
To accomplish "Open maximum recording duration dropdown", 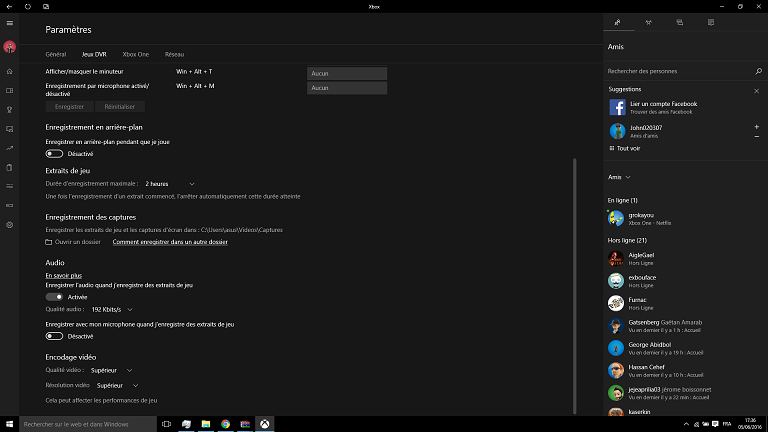I will (x=170, y=184).
